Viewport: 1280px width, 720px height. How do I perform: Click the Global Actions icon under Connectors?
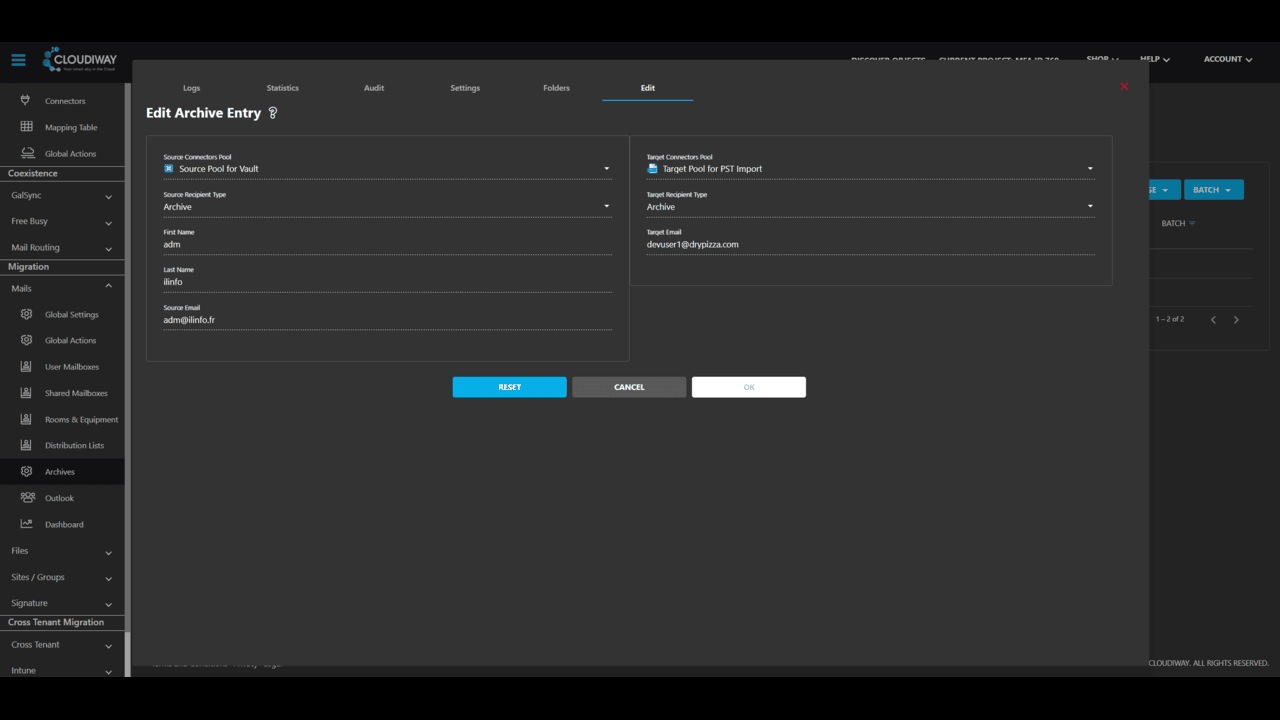26,153
